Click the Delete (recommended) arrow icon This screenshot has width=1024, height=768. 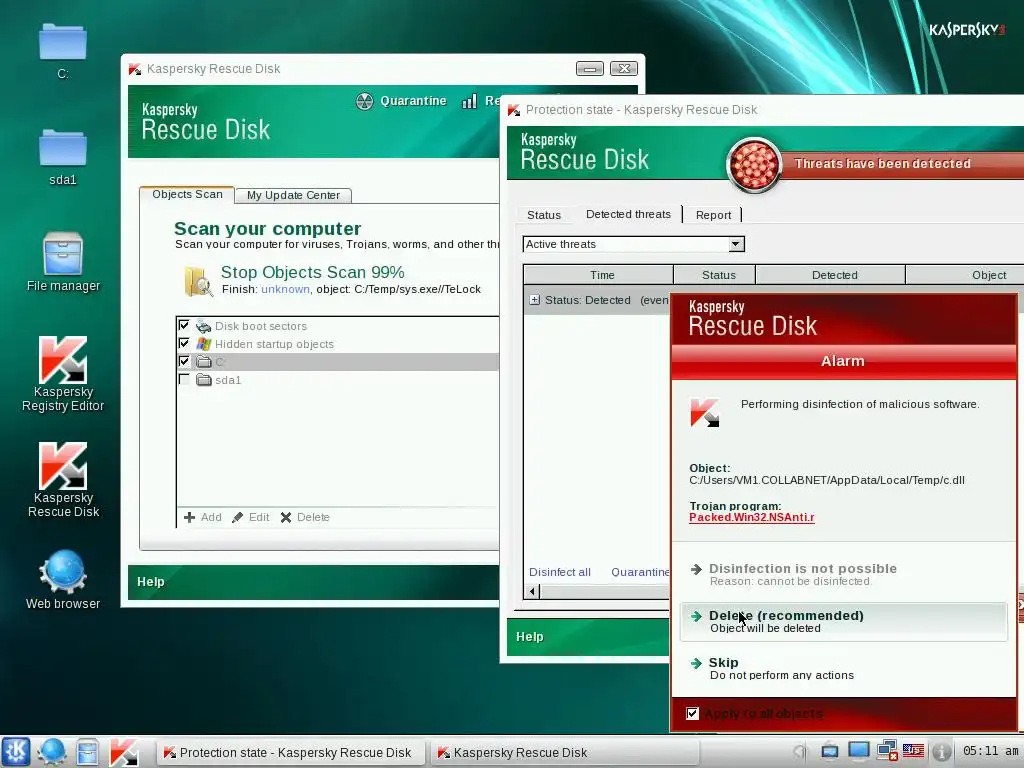coord(696,616)
